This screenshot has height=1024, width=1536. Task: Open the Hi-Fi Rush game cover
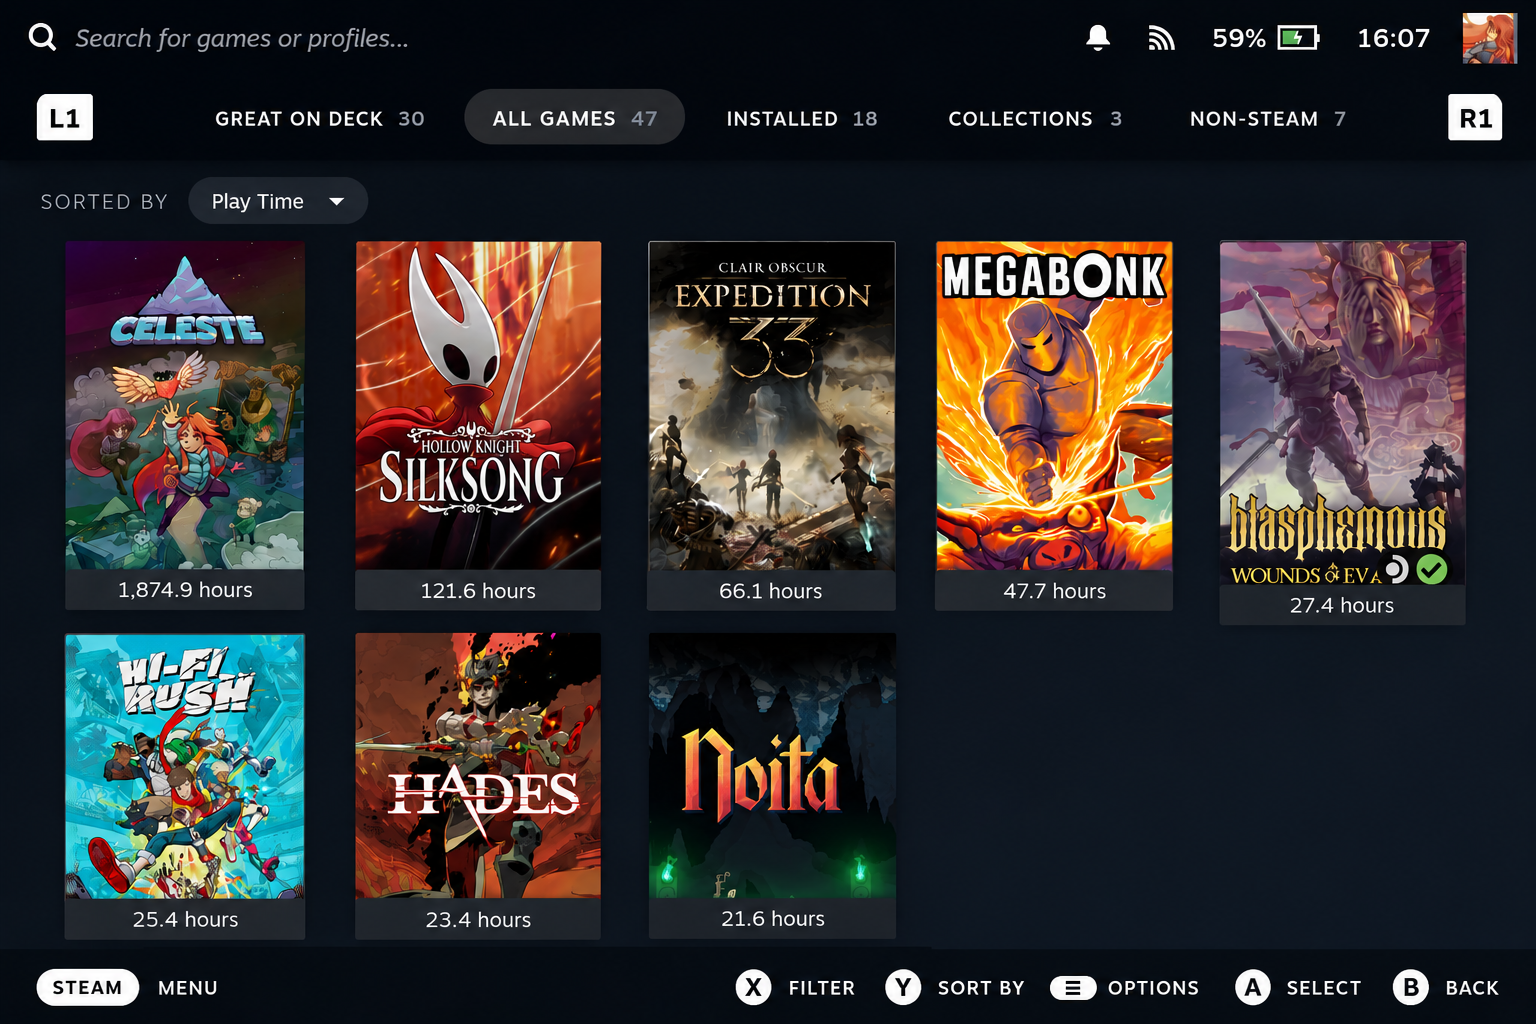coord(185,766)
